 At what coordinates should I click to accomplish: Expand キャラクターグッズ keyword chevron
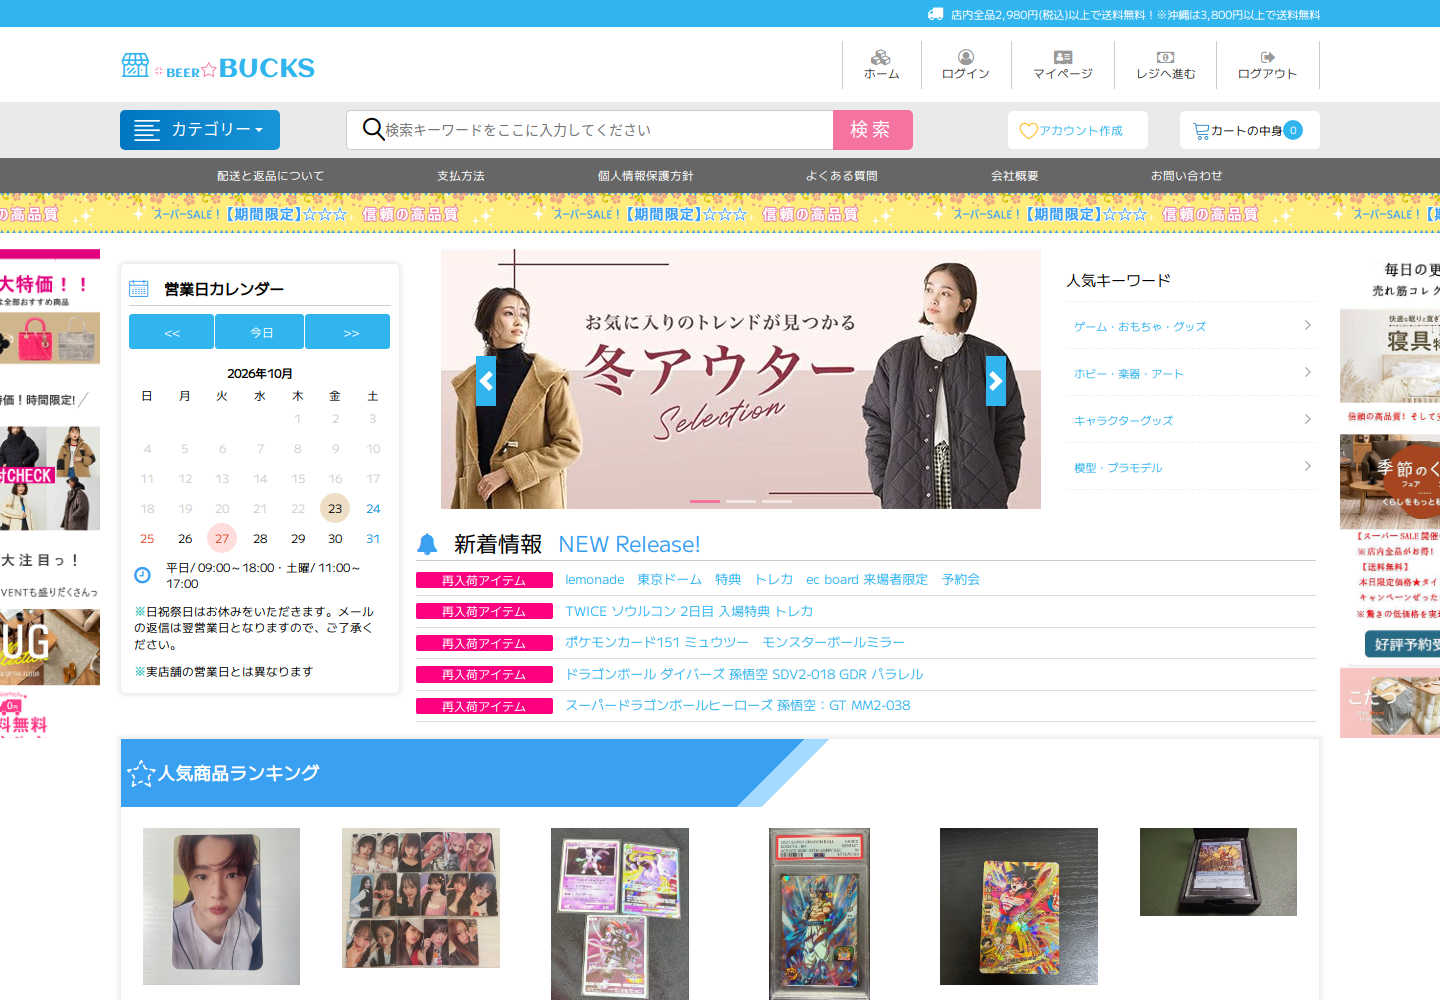tap(1307, 419)
